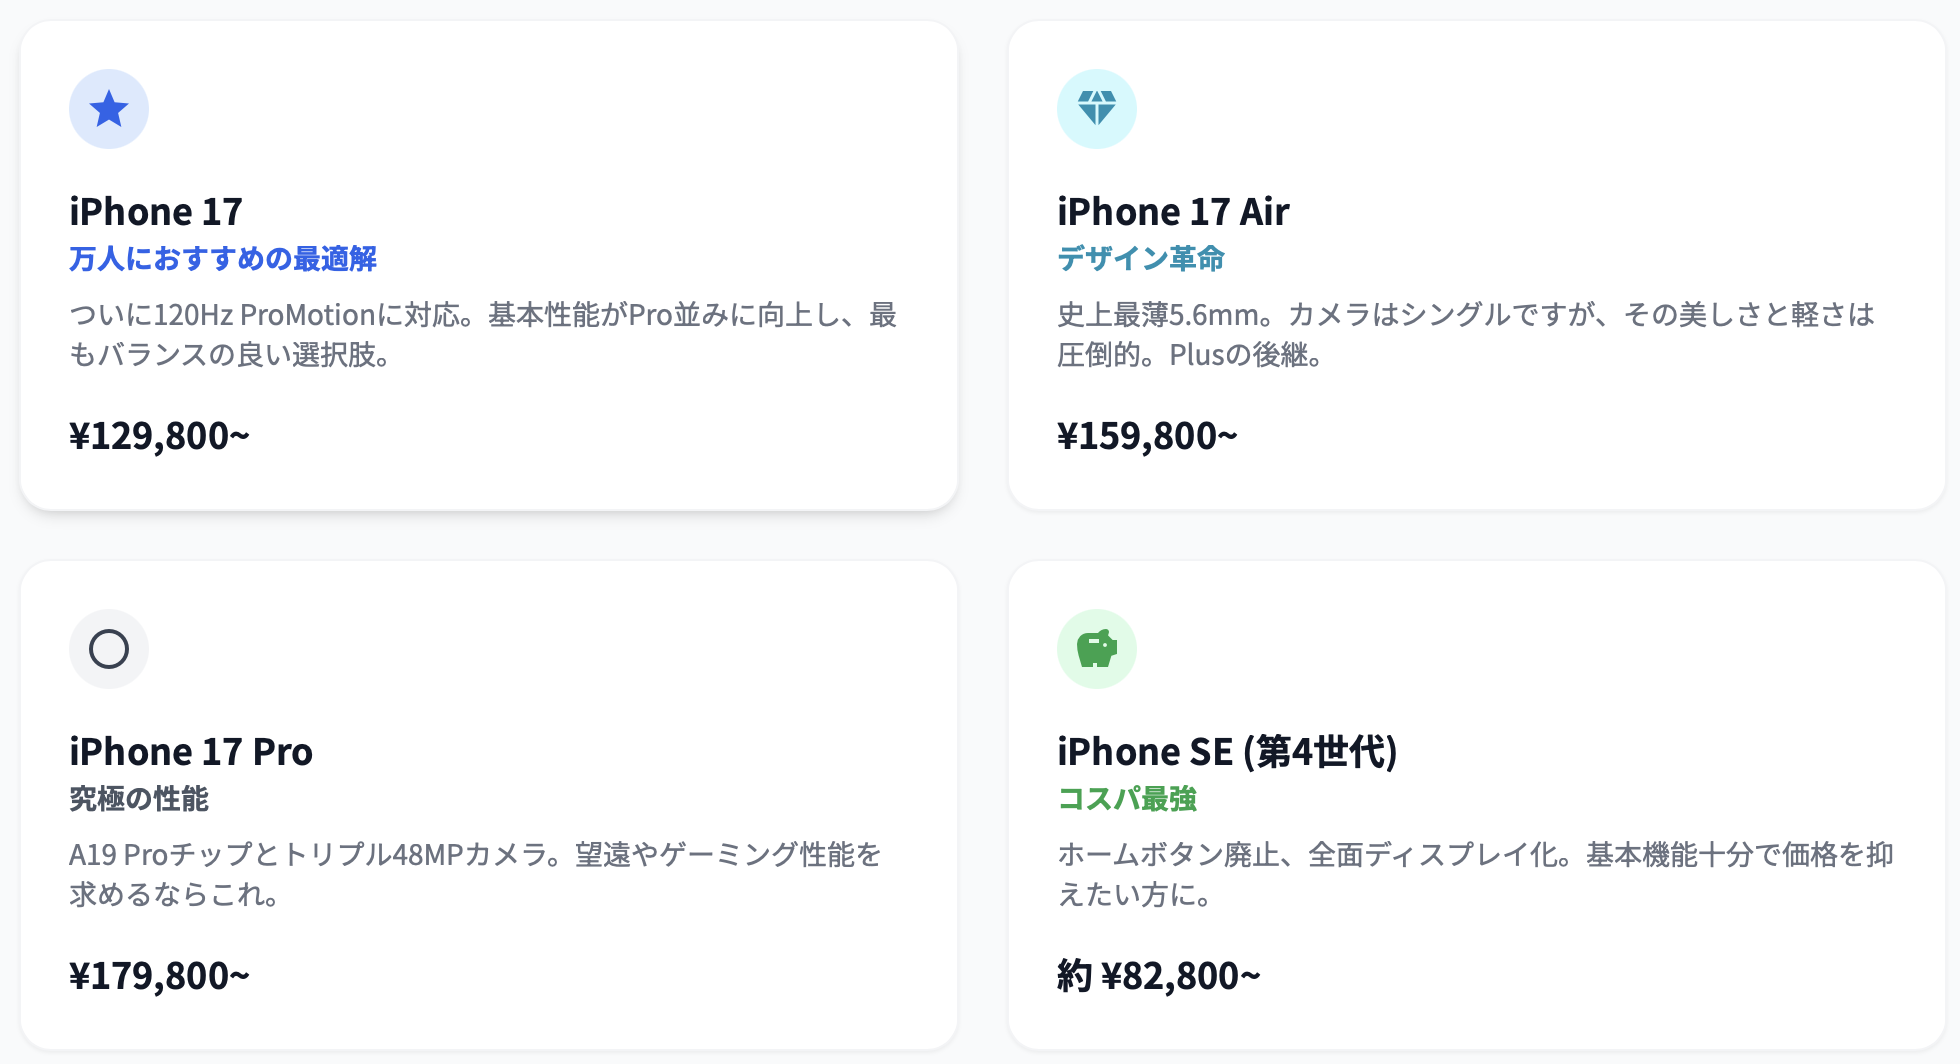
Task: Click the デザイン革命 tagline
Action: pos(1141,259)
